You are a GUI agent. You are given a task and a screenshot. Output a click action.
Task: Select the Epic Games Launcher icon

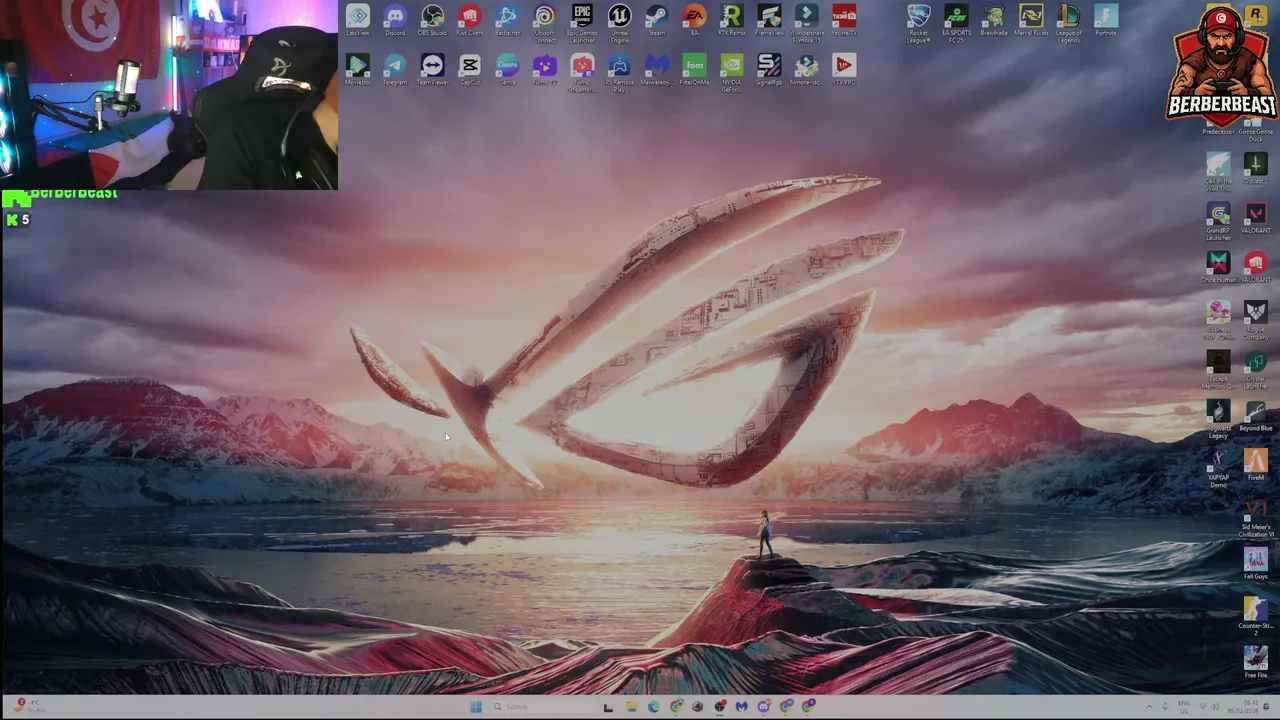point(582,22)
